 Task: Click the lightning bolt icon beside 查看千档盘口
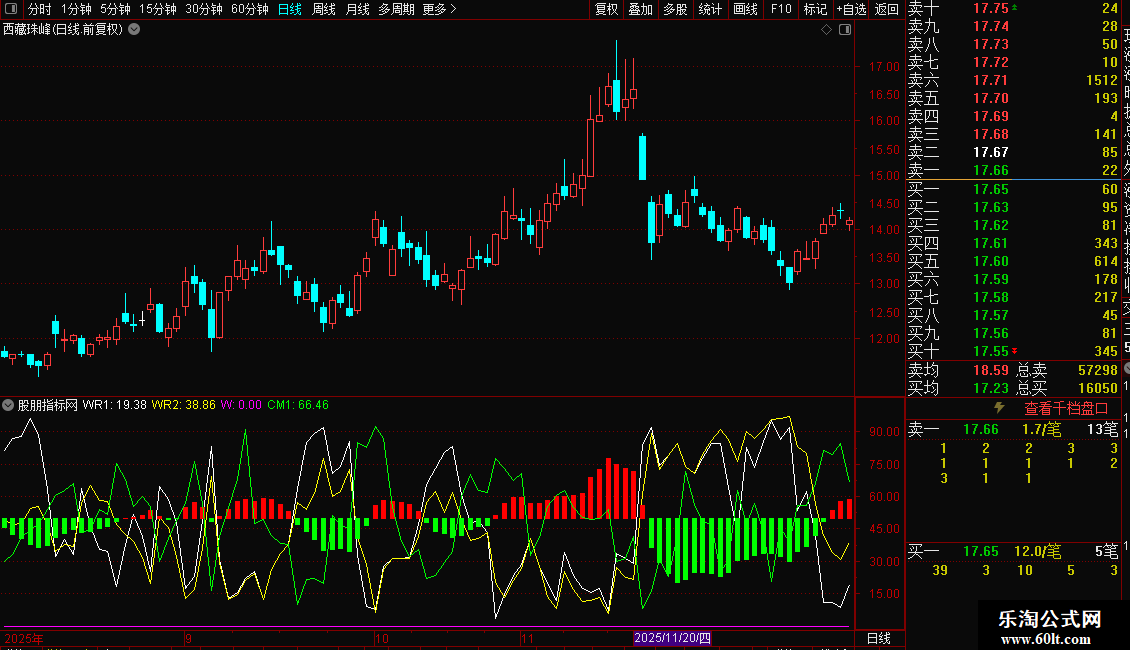pos(999,408)
